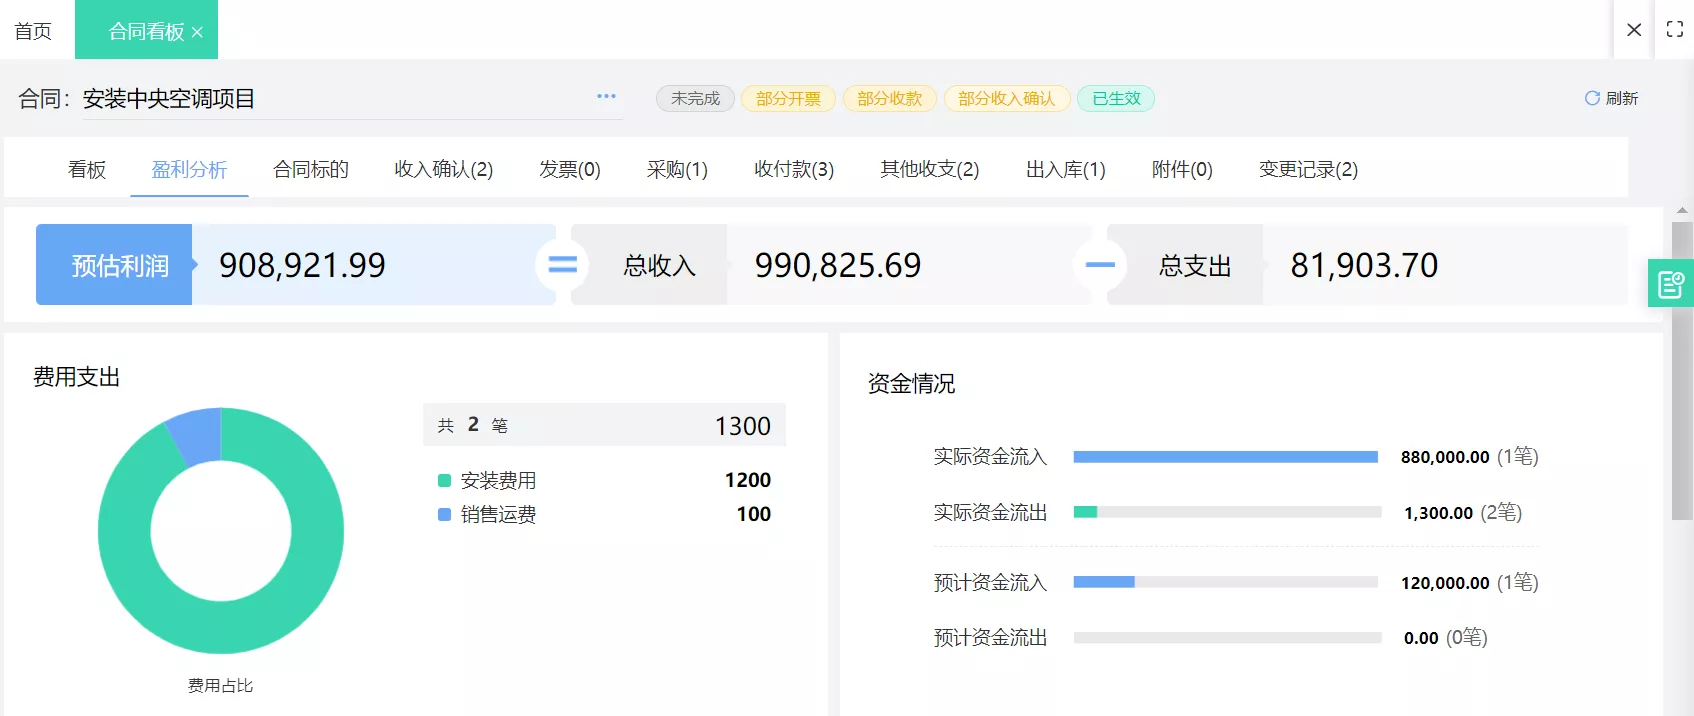This screenshot has height=716, width=1694.
Task: Open the 看板 tab
Action: point(87,169)
